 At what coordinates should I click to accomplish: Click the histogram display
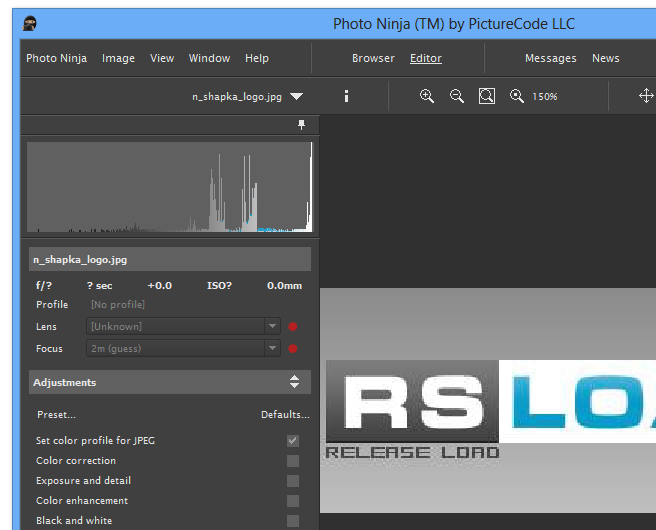[169, 187]
